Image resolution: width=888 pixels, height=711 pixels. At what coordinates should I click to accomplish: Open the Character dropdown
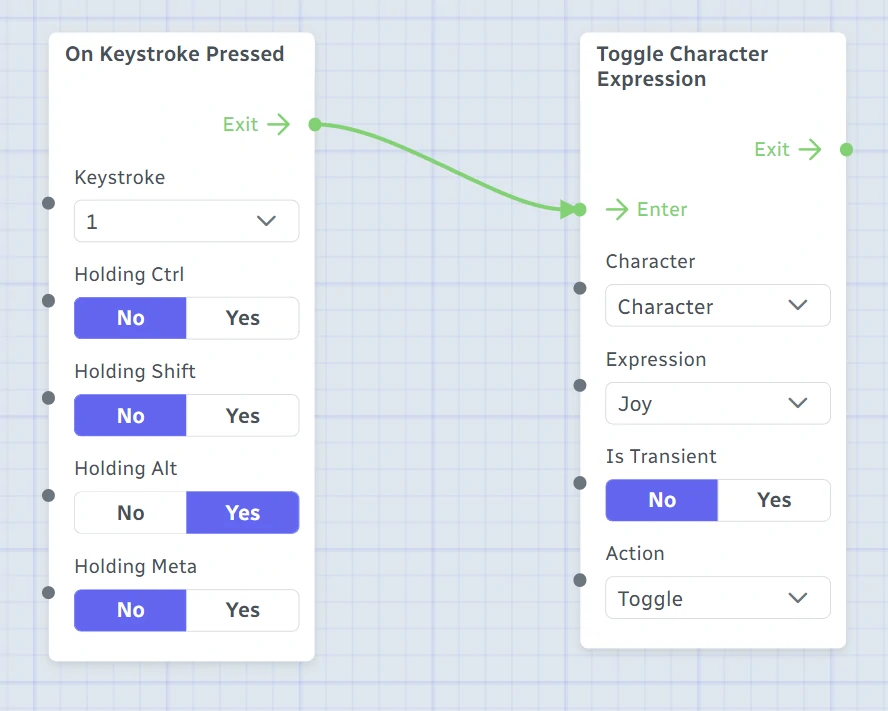pos(718,306)
